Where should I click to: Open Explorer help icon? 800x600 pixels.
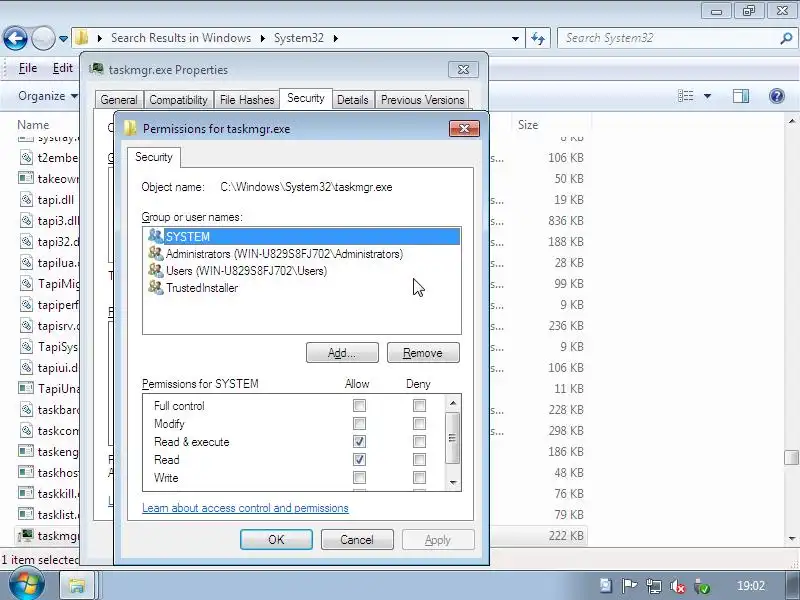[x=777, y=96]
